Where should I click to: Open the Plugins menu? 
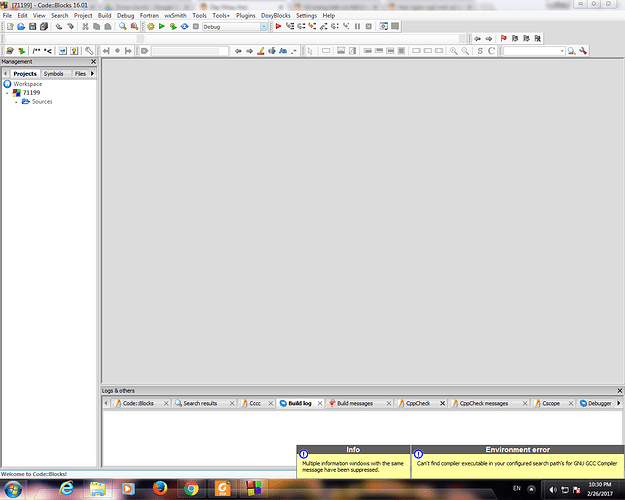point(246,16)
